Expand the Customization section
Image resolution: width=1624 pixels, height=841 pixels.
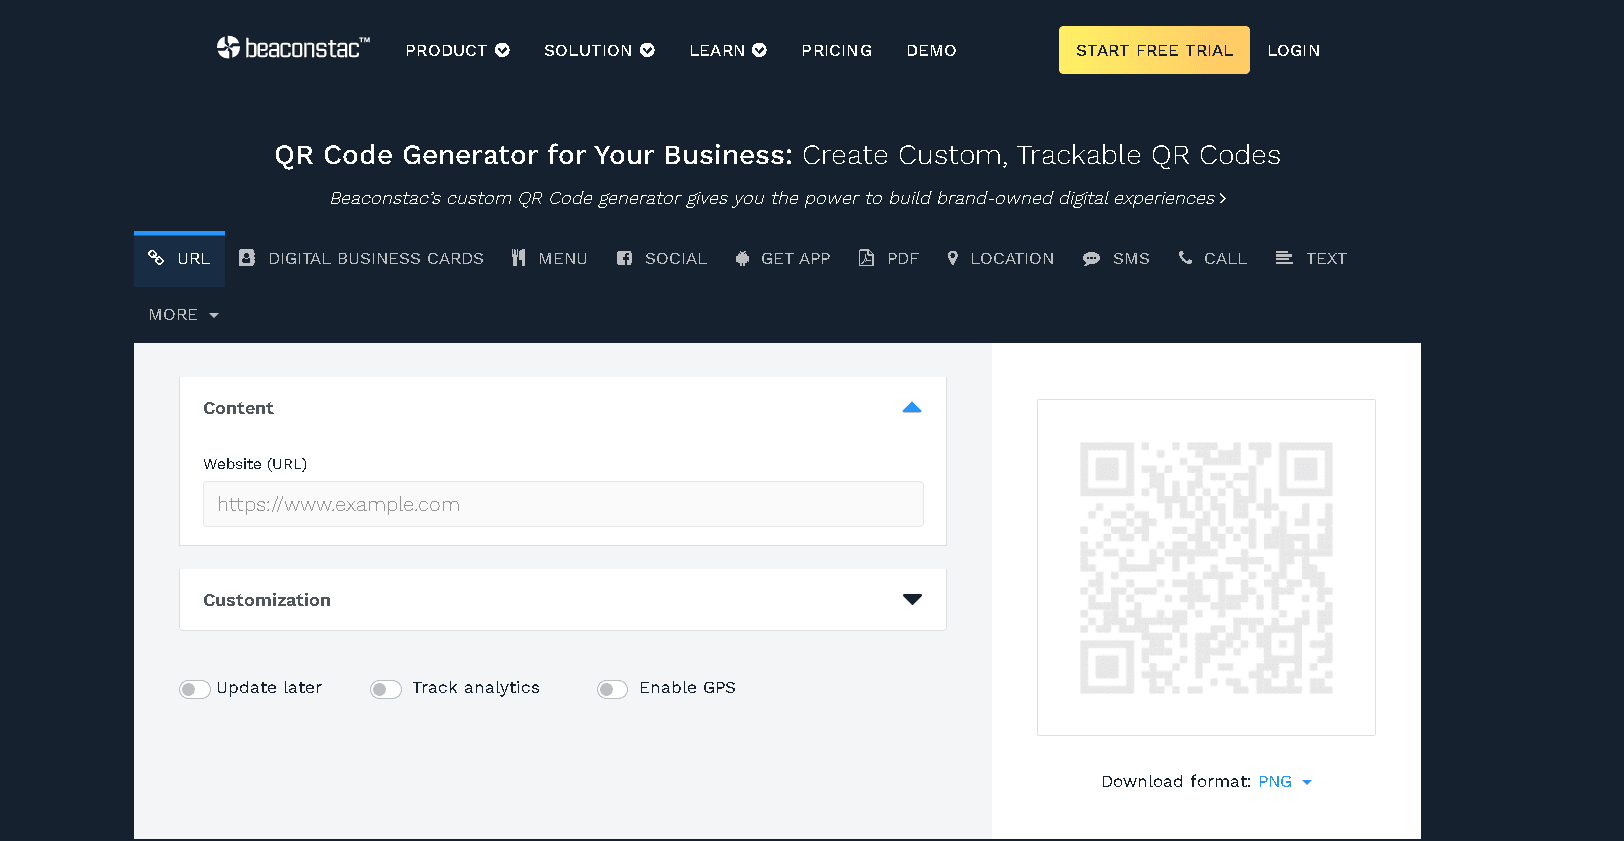coord(912,600)
